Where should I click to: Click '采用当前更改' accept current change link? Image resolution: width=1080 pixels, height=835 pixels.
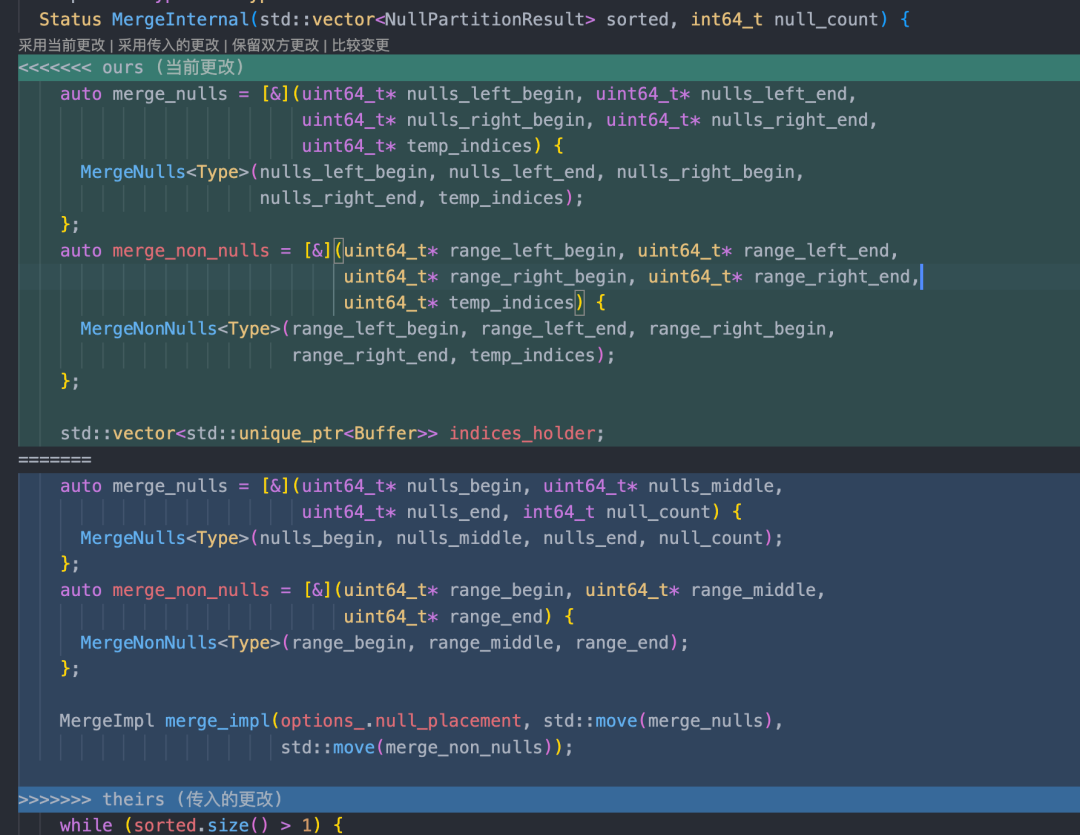click(x=62, y=45)
